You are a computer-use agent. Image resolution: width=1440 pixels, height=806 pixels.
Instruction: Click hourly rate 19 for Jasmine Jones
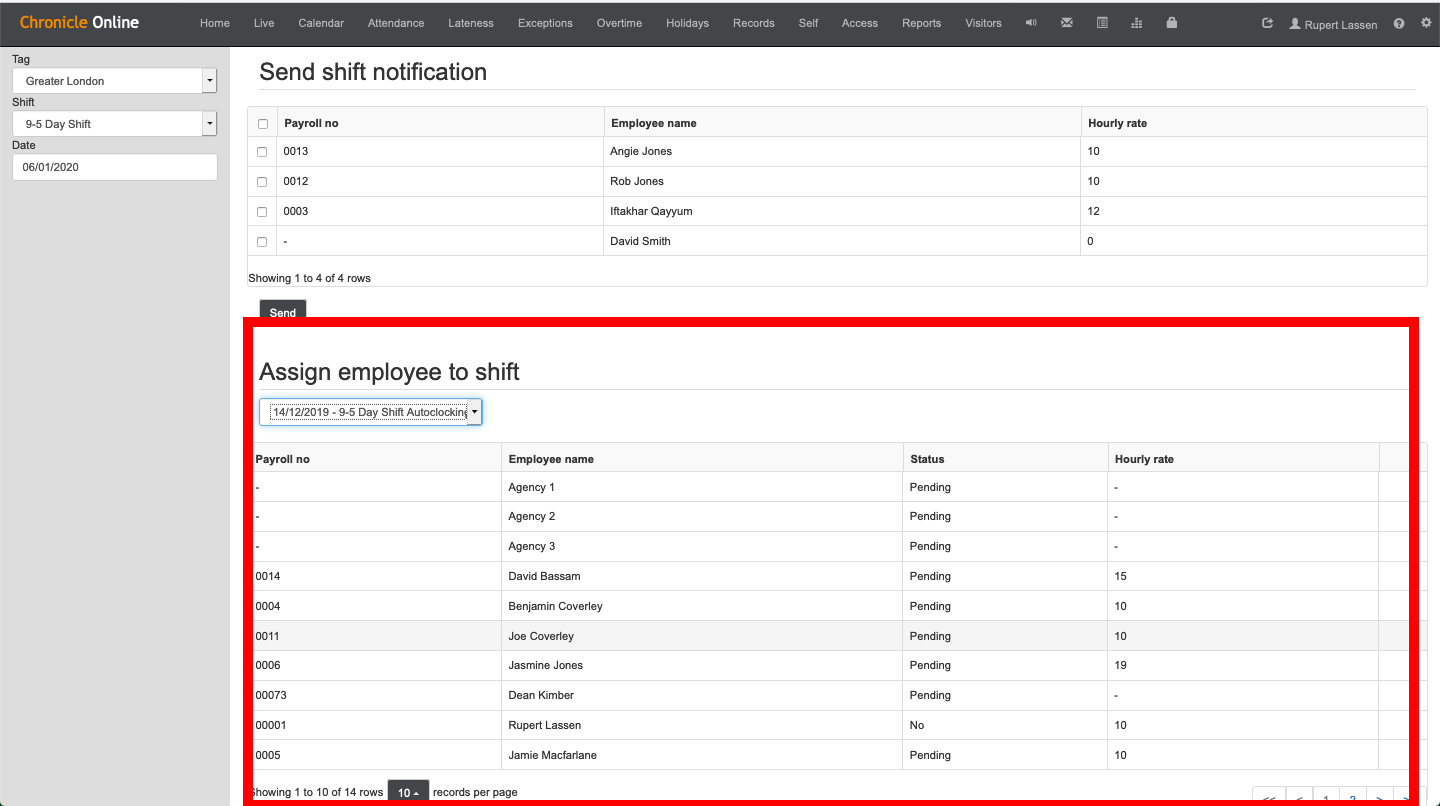click(1120, 665)
